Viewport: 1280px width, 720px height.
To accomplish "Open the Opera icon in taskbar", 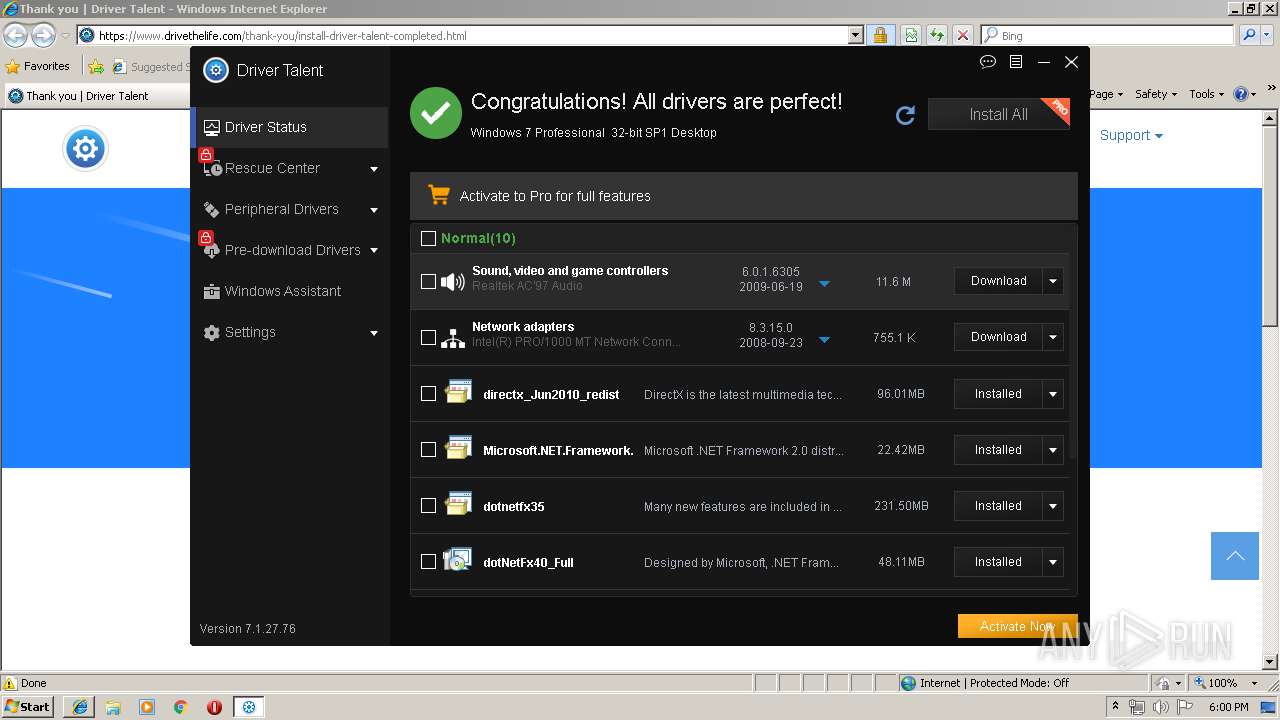I will [x=214, y=707].
